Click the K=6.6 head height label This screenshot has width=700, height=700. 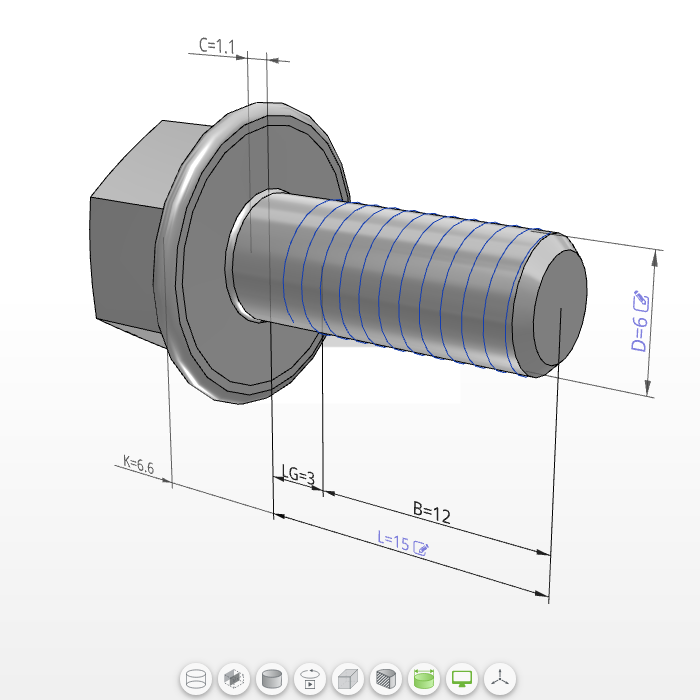click(138, 465)
